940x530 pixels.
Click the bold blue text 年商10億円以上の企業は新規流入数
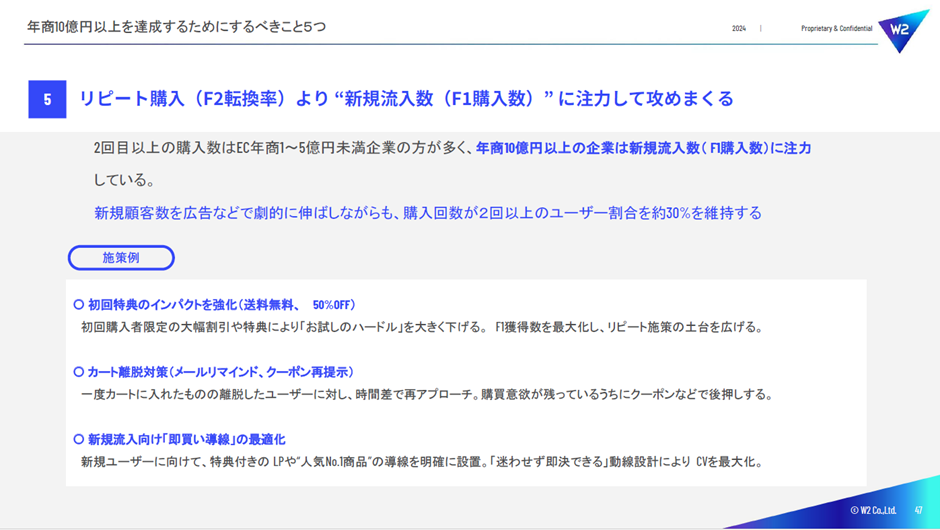(643, 147)
